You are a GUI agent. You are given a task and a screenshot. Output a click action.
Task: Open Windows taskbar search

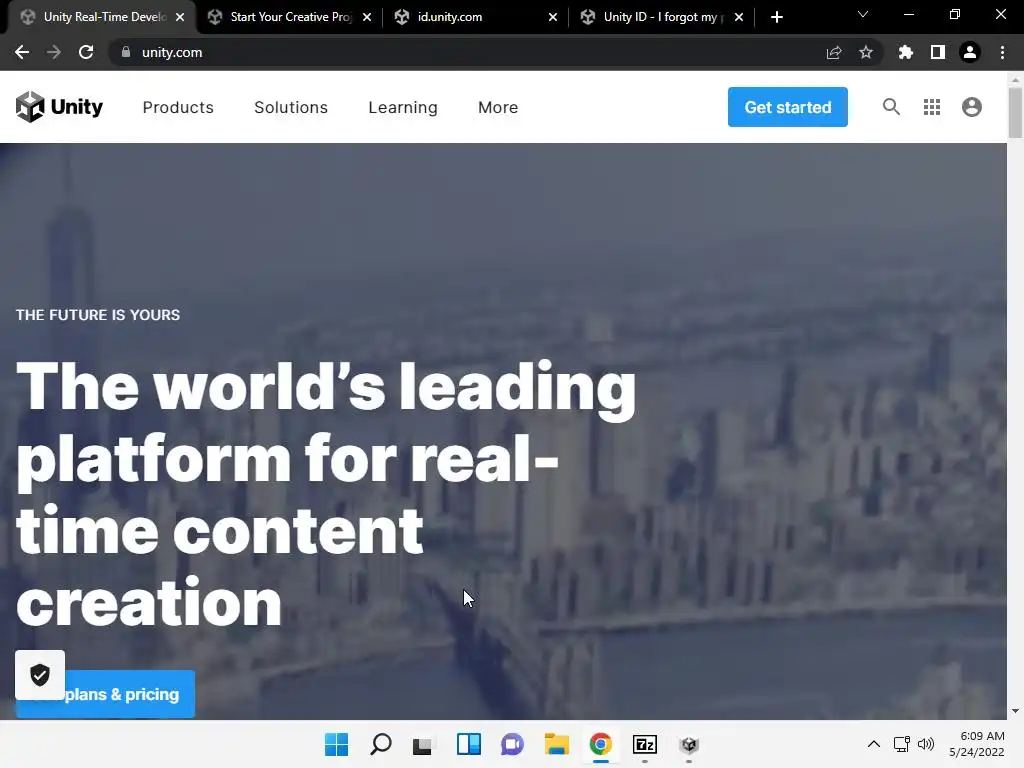click(x=381, y=744)
